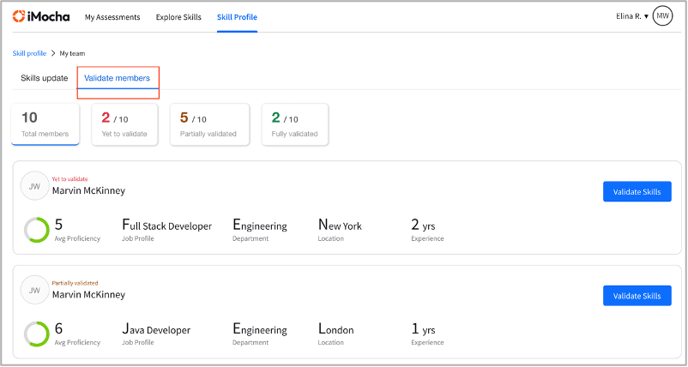
Task: Open the MW profile avatar
Action: click(663, 16)
